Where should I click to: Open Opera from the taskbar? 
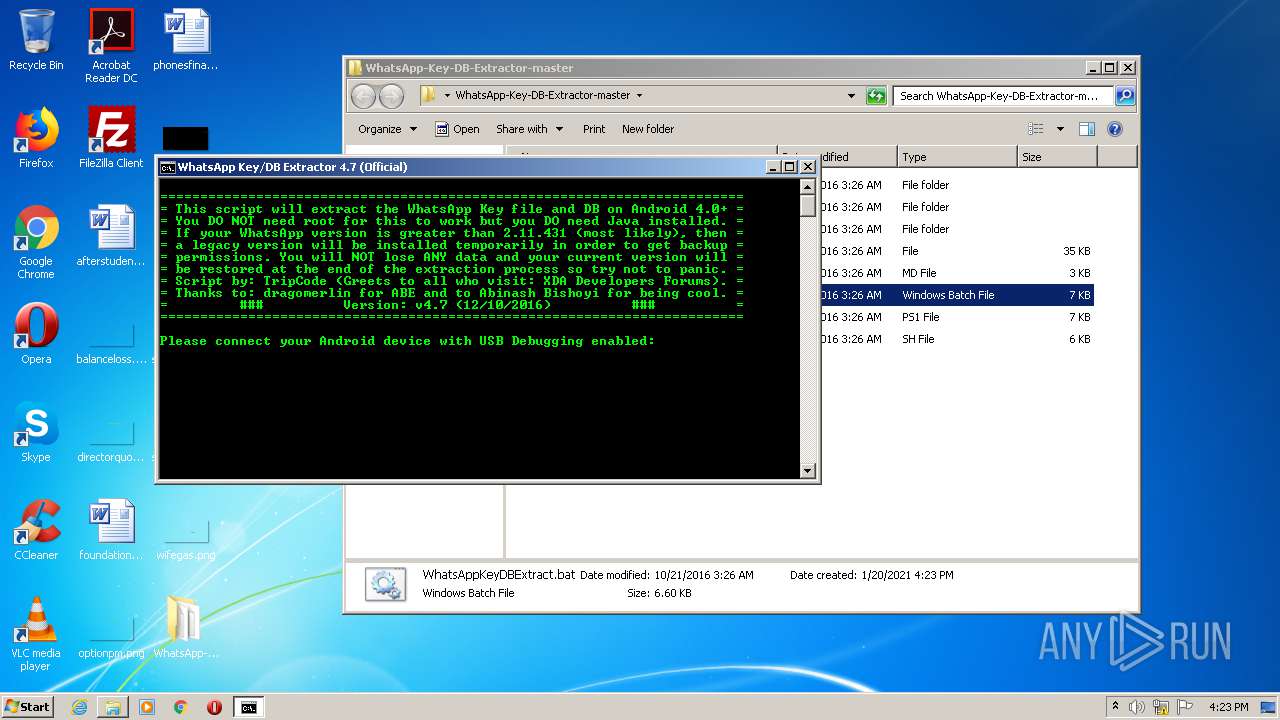214,707
